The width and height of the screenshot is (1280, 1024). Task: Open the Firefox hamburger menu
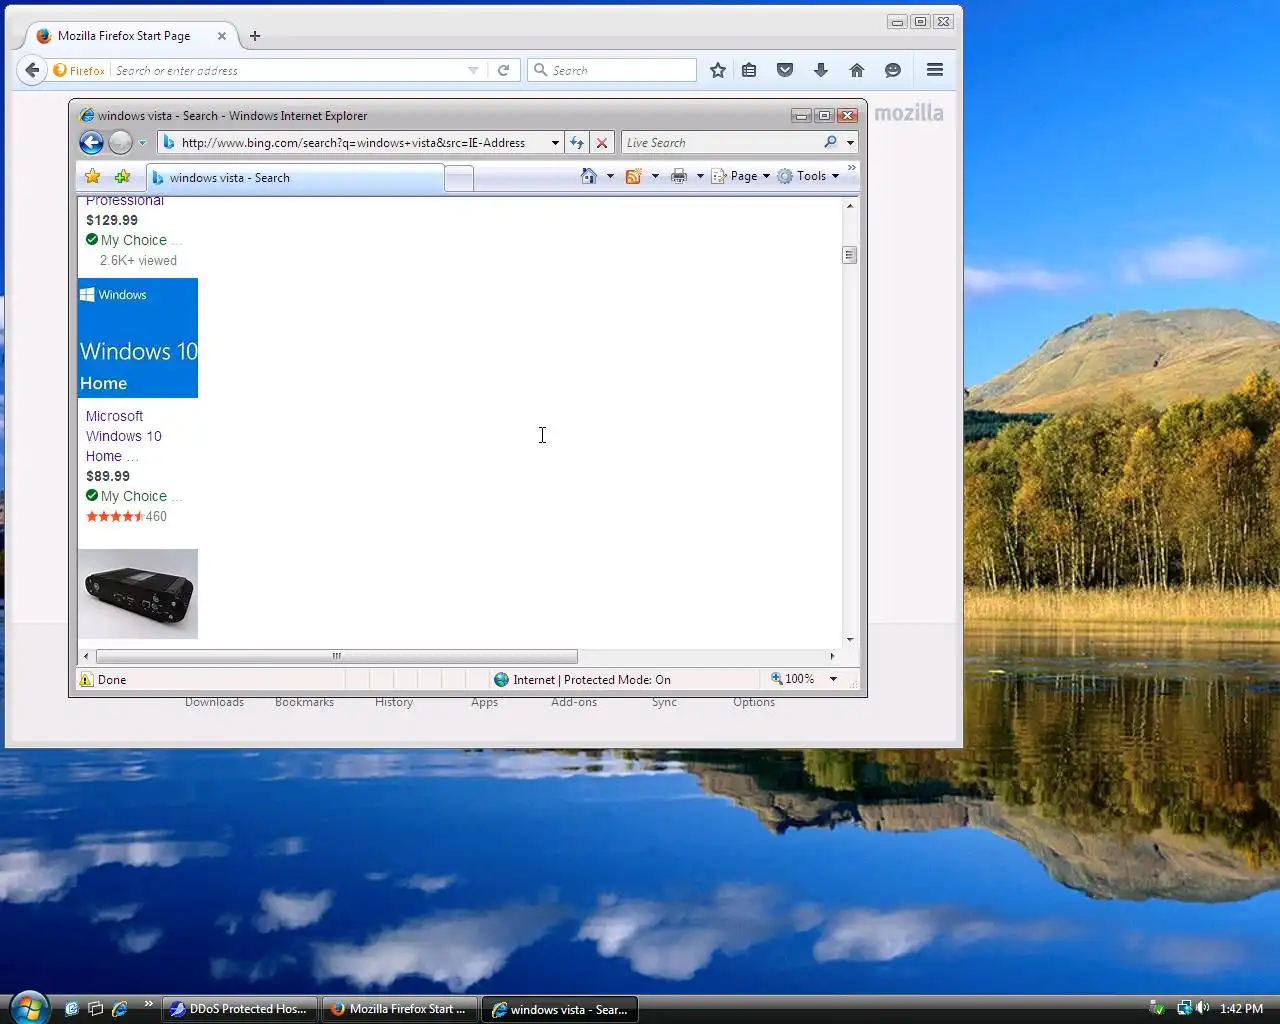935,70
